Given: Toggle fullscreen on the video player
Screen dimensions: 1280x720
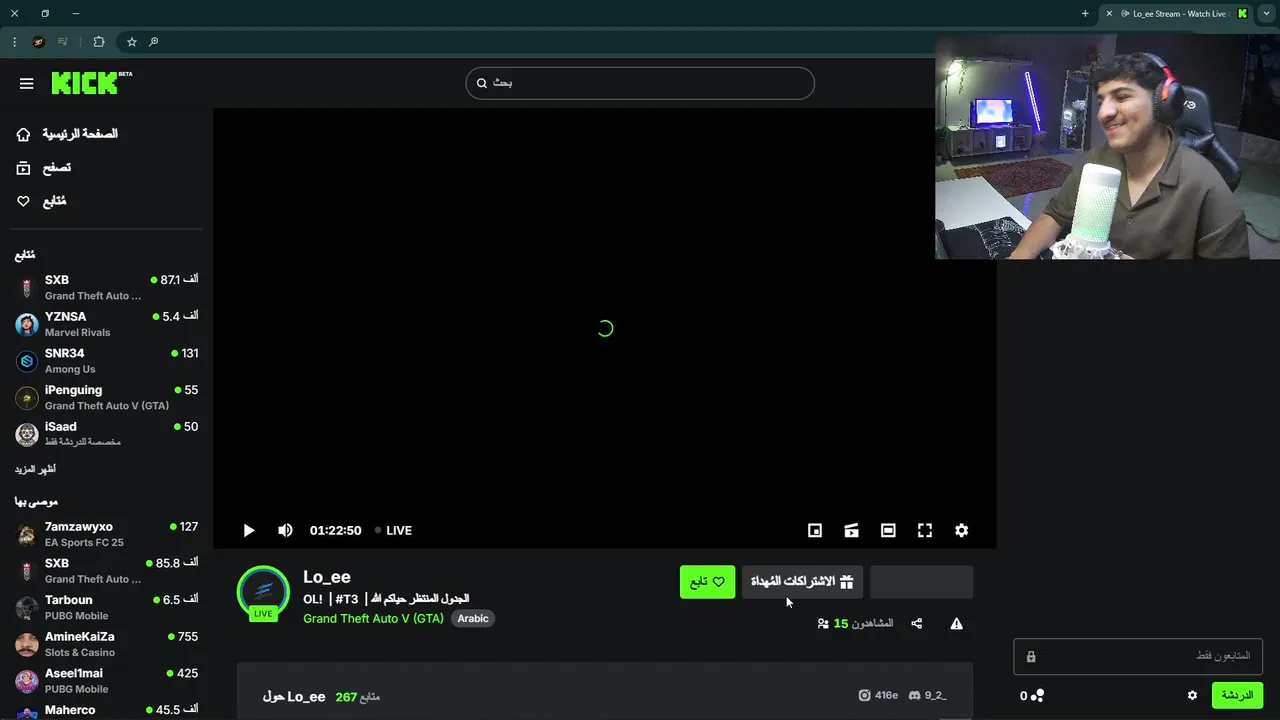Looking at the screenshot, I should pyautogui.click(x=925, y=531).
